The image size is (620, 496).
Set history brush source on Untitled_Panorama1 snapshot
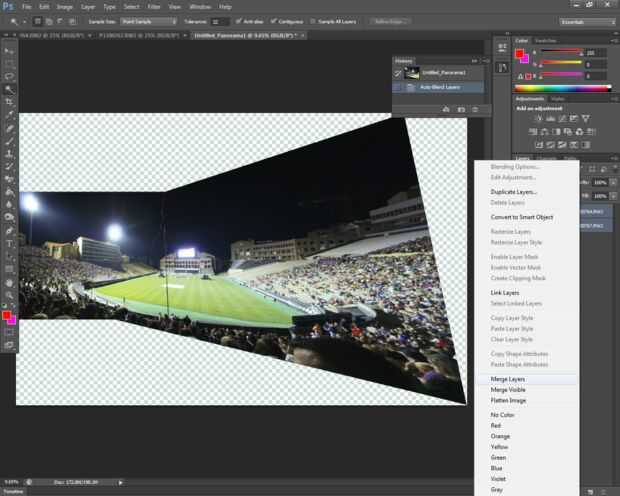(397, 73)
